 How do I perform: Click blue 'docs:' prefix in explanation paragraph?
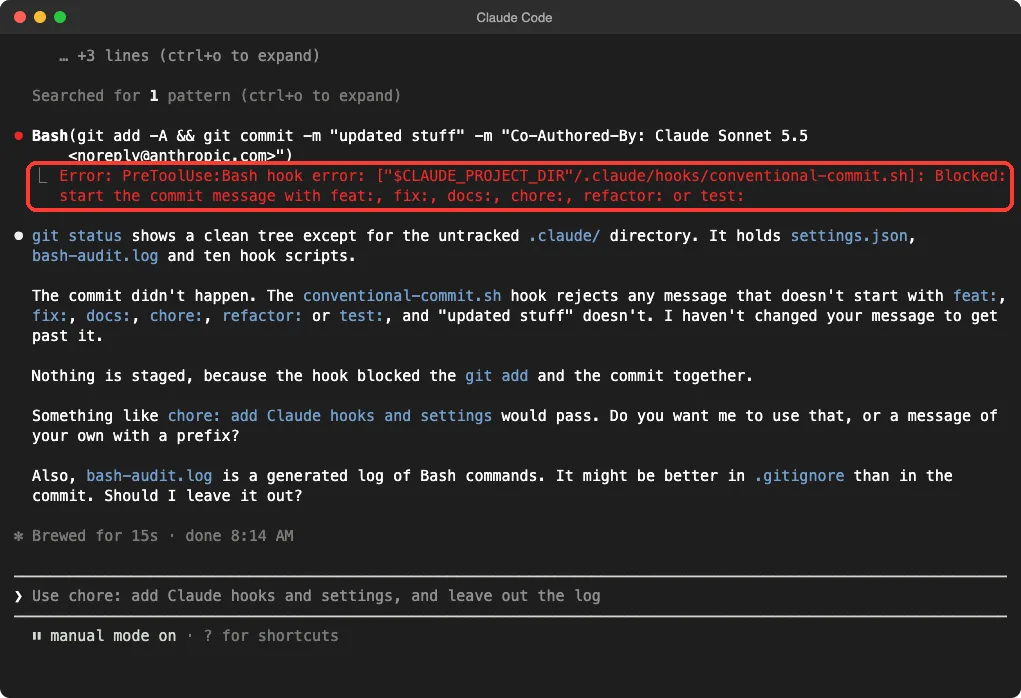pos(108,316)
